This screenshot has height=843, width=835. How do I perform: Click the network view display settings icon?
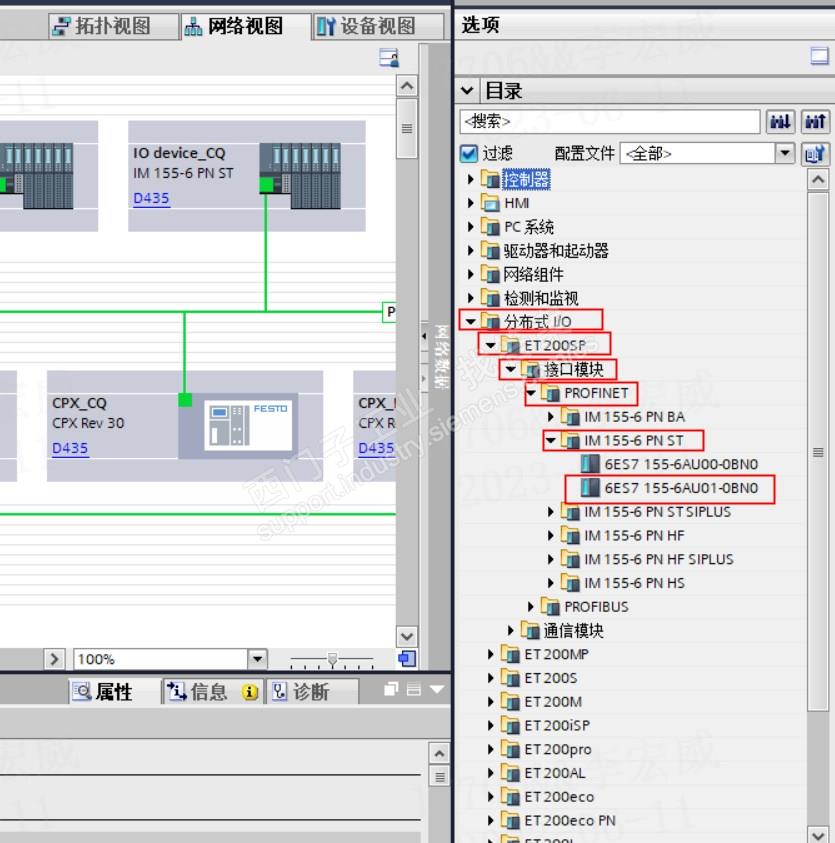pyautogui.click(x=389, y=58)
